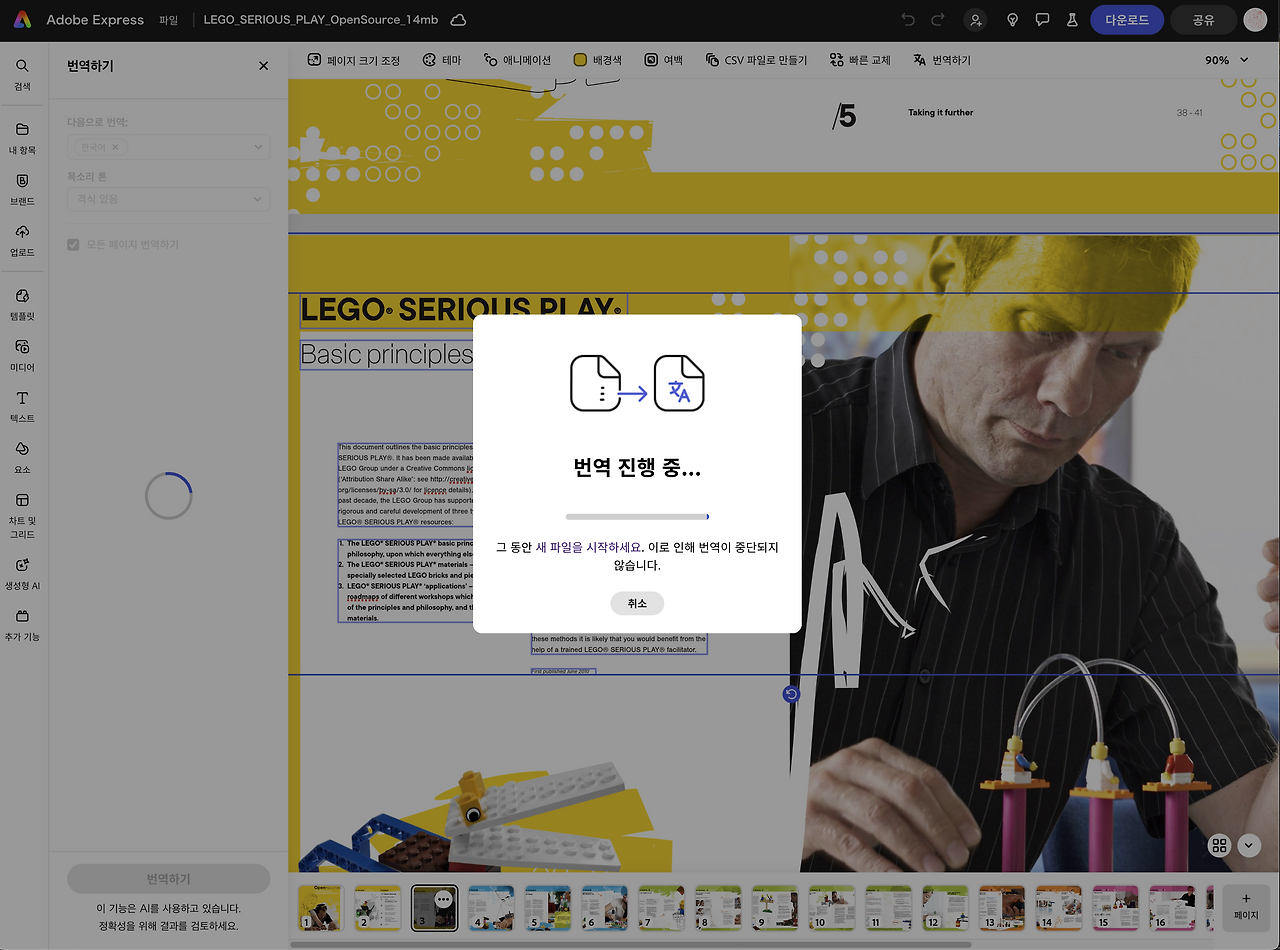Screen dimensions: 1280x950
Task: Select page 16 thumbnail
Action: click(x=1172, y=908)
